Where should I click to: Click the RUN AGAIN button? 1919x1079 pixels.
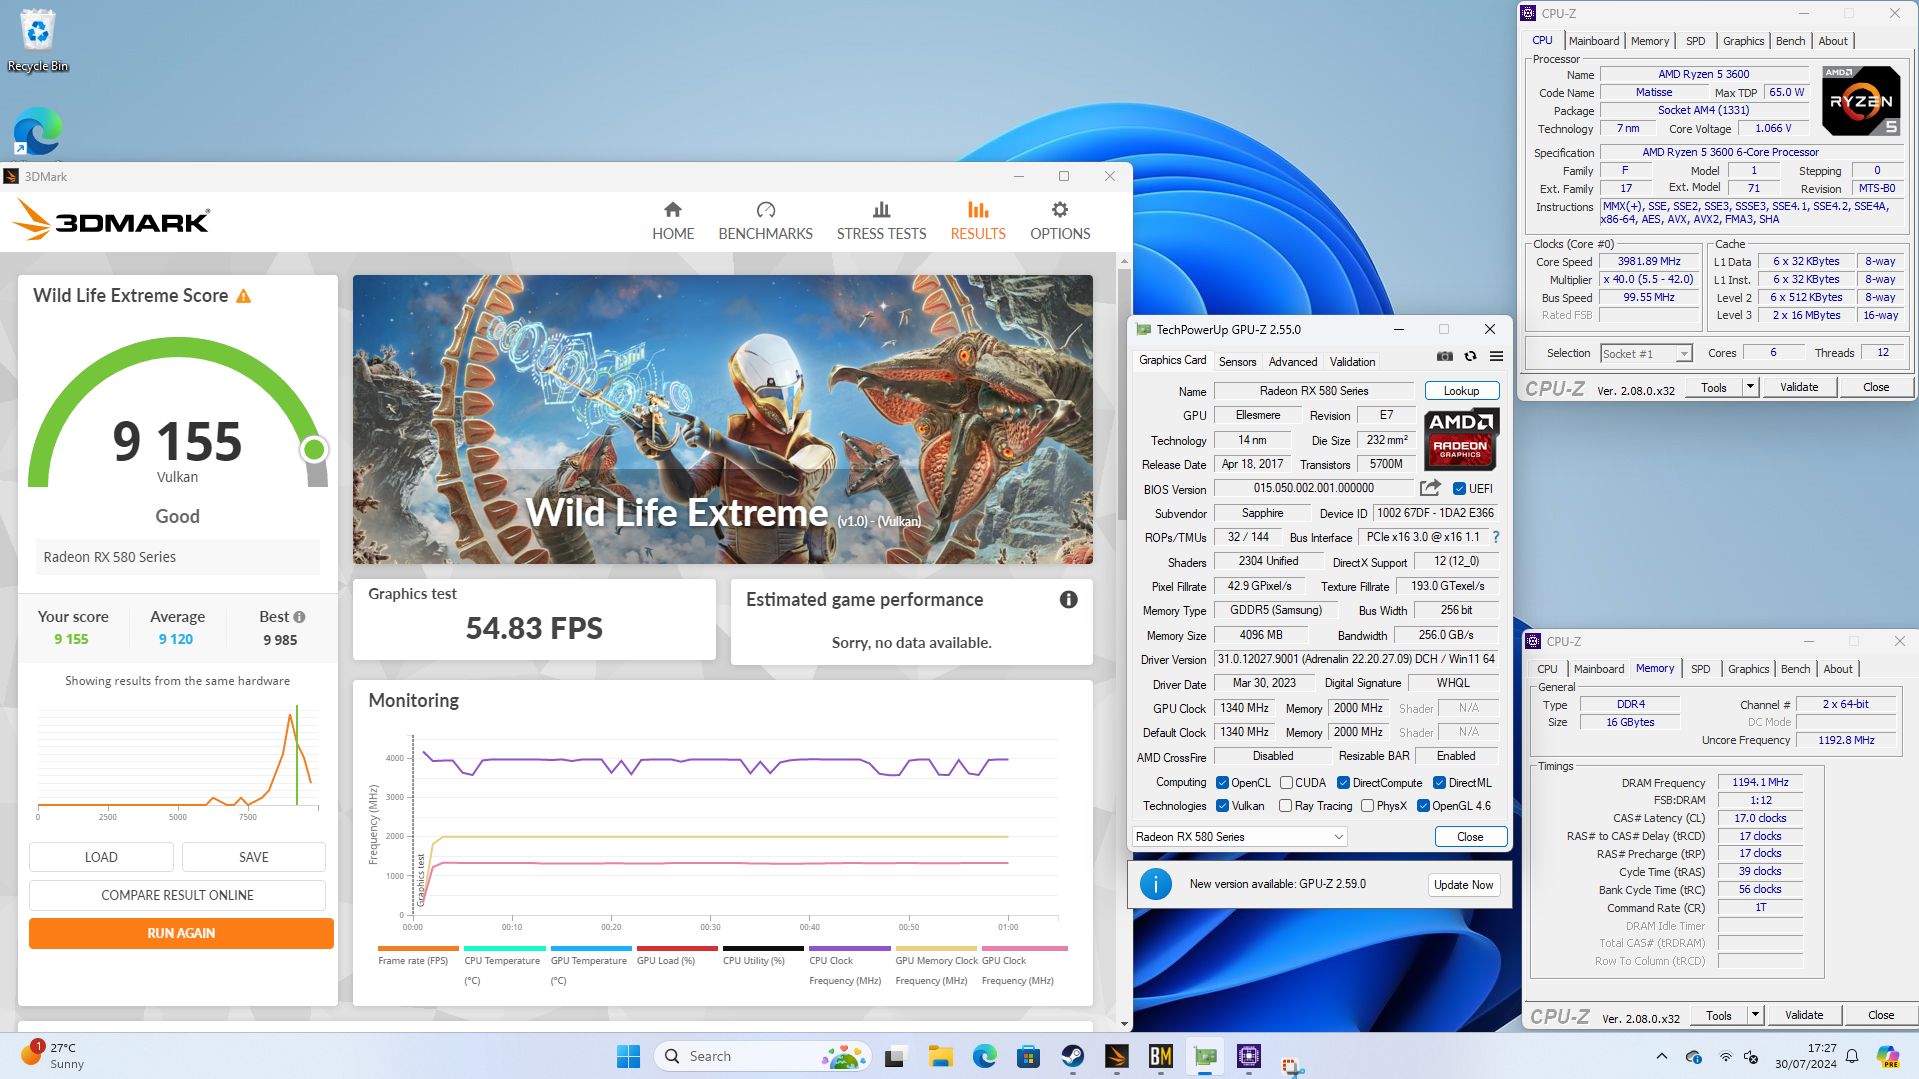click(x=181, y=933)
